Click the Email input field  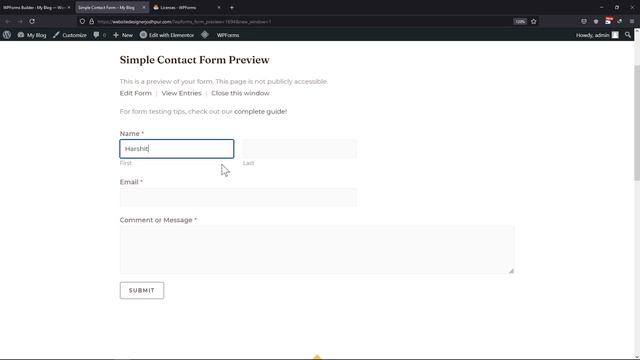tap(238, 197)
